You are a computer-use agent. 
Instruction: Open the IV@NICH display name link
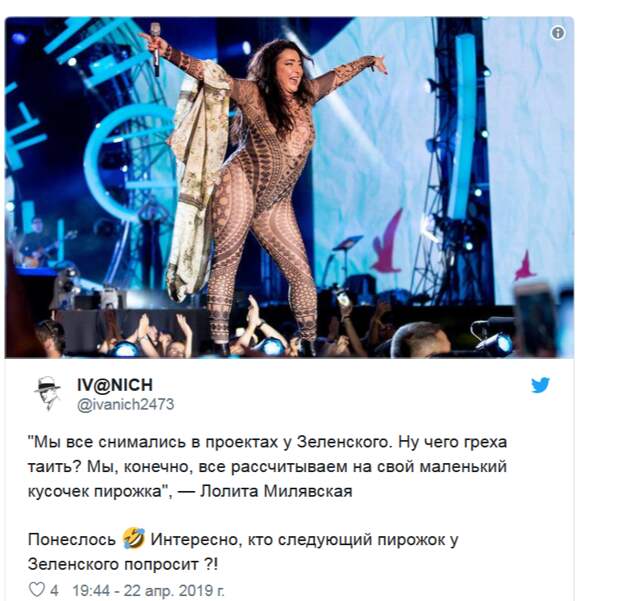pyautogui.click(x=115, y=385)
